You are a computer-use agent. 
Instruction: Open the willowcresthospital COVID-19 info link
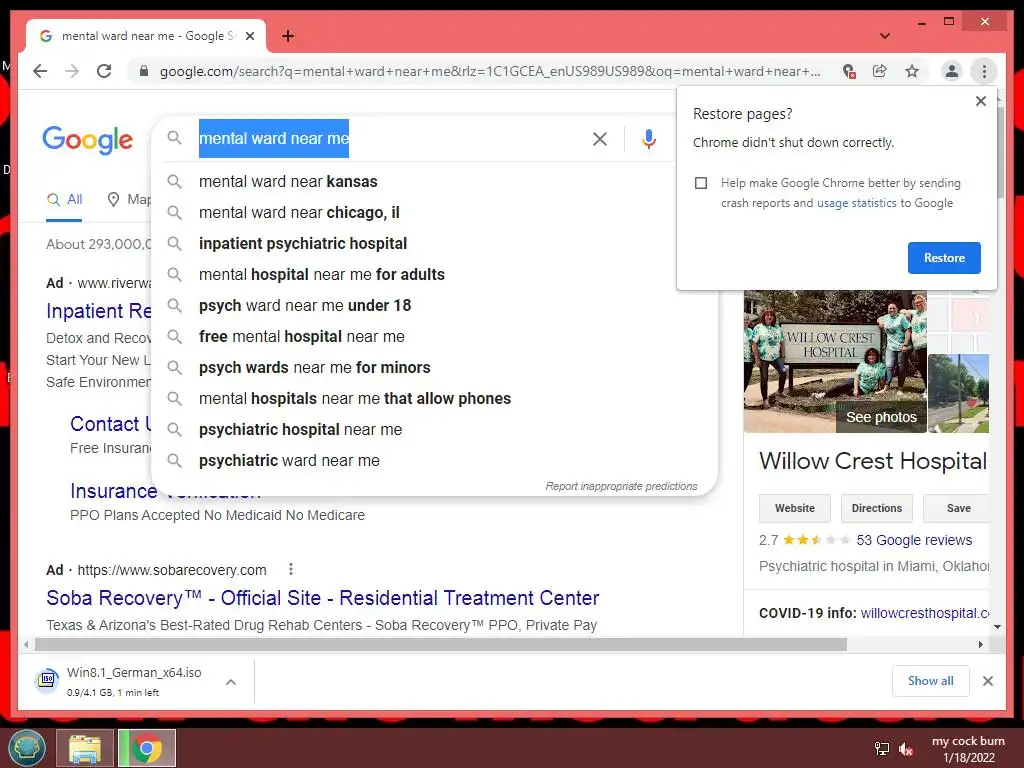(x=924, y=613)
